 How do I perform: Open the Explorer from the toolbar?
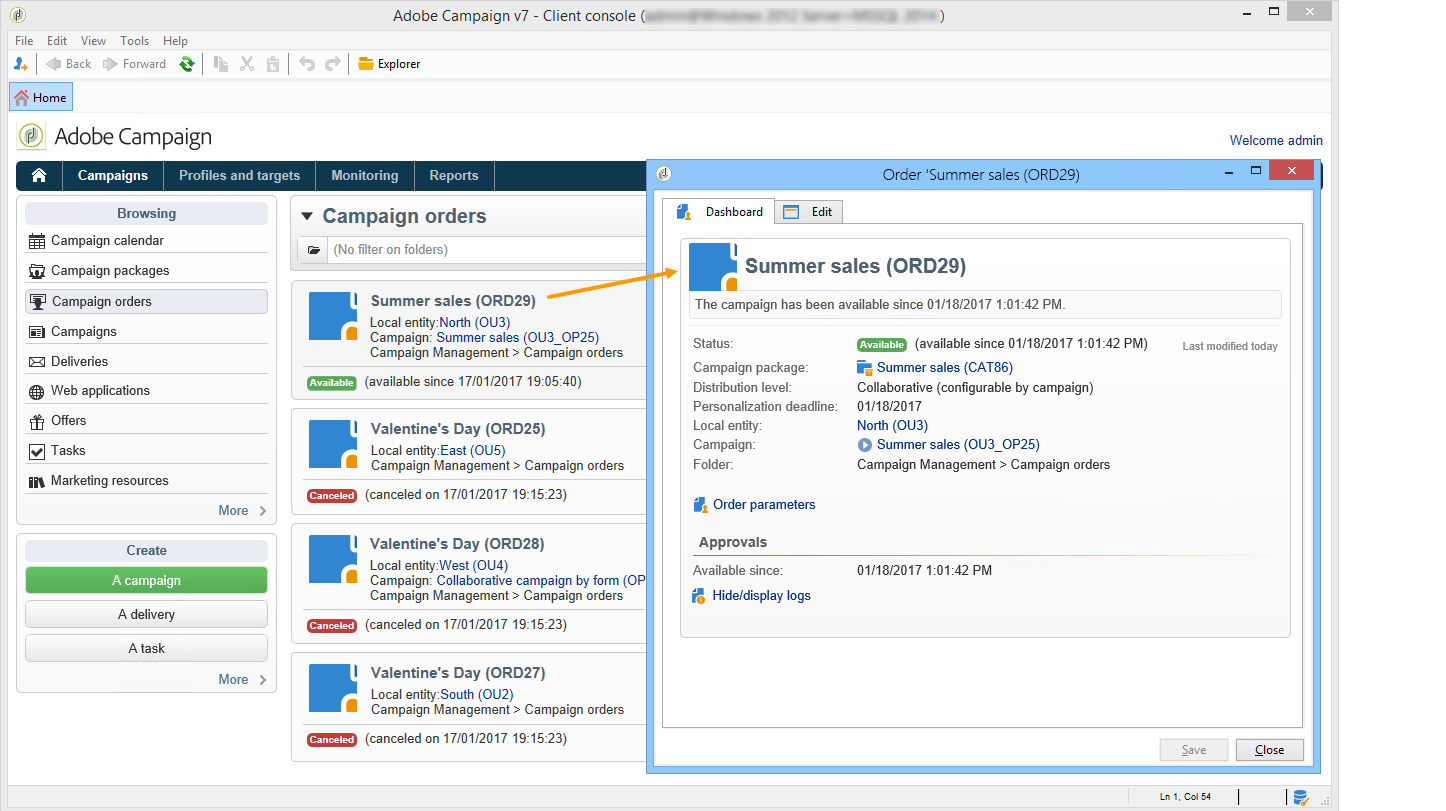click(x=389, y=64)
